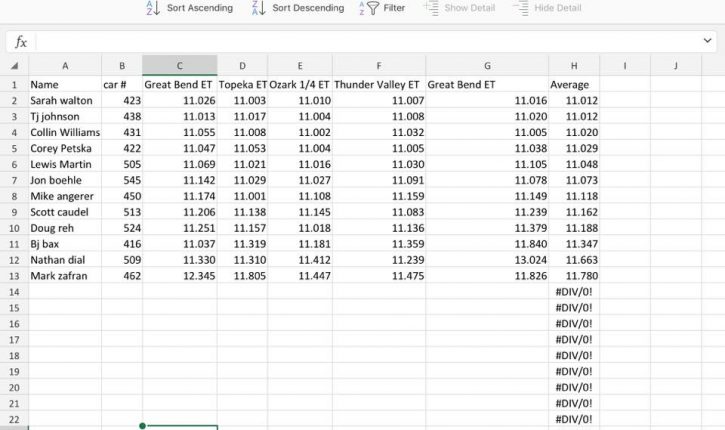Screen dimensions: 725x430
Task: Select the 'Thunder Valley ET' header cell
Action: [x=378, y=85]
